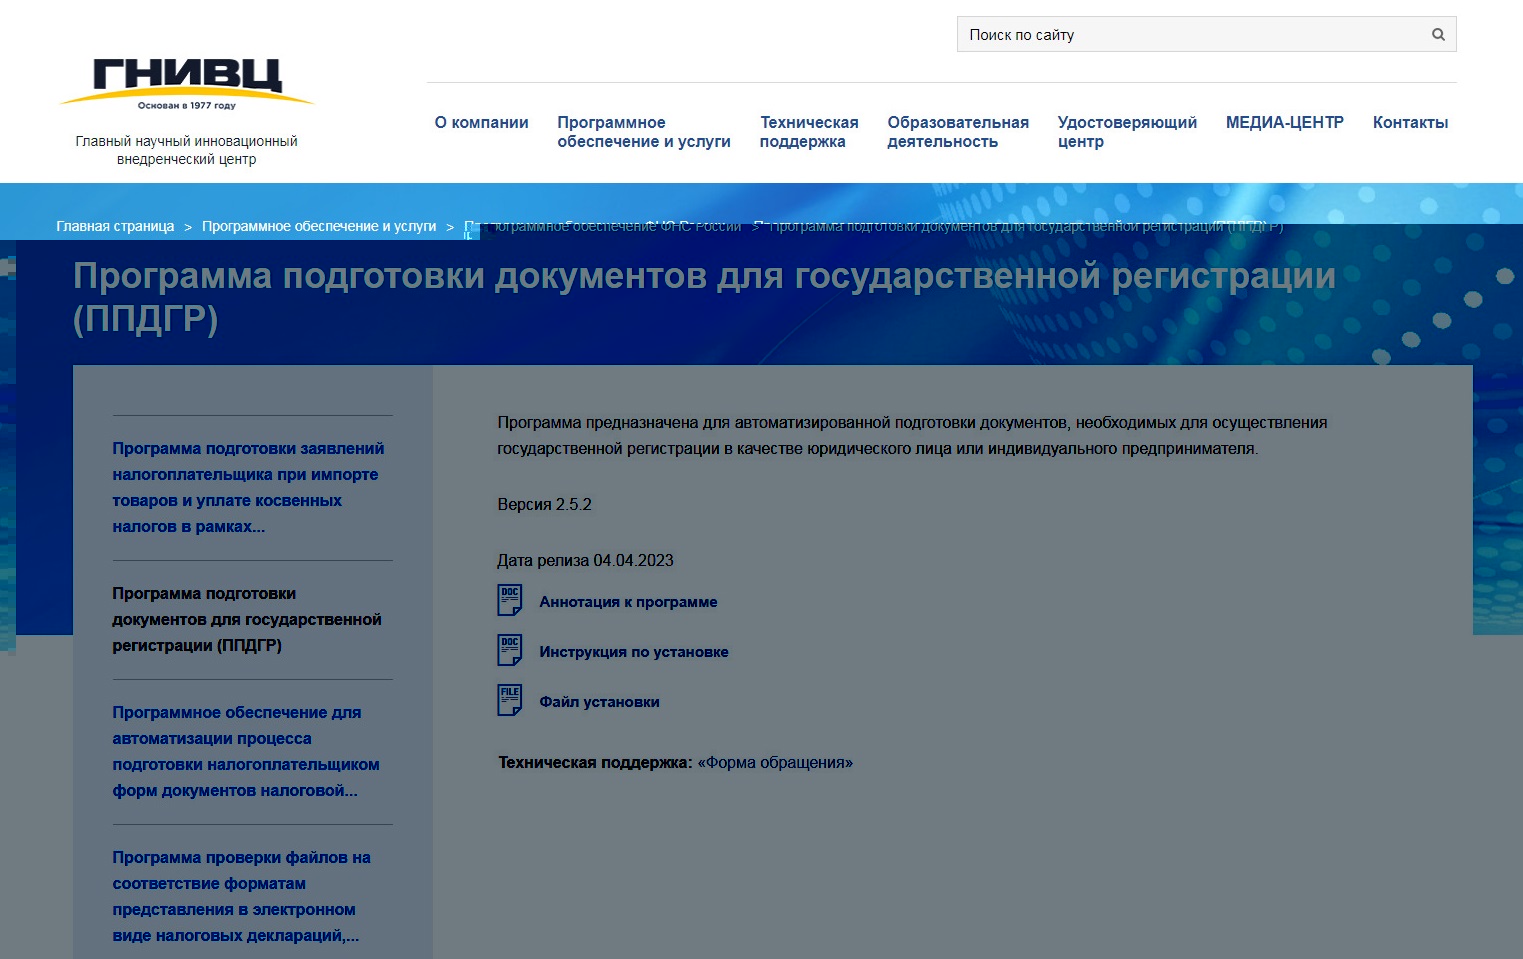Select sidebar item Программа подготовки документов (ППДГР)
Image resolution: width=1523 pixels, height=959 pixels.
(247, 619)
